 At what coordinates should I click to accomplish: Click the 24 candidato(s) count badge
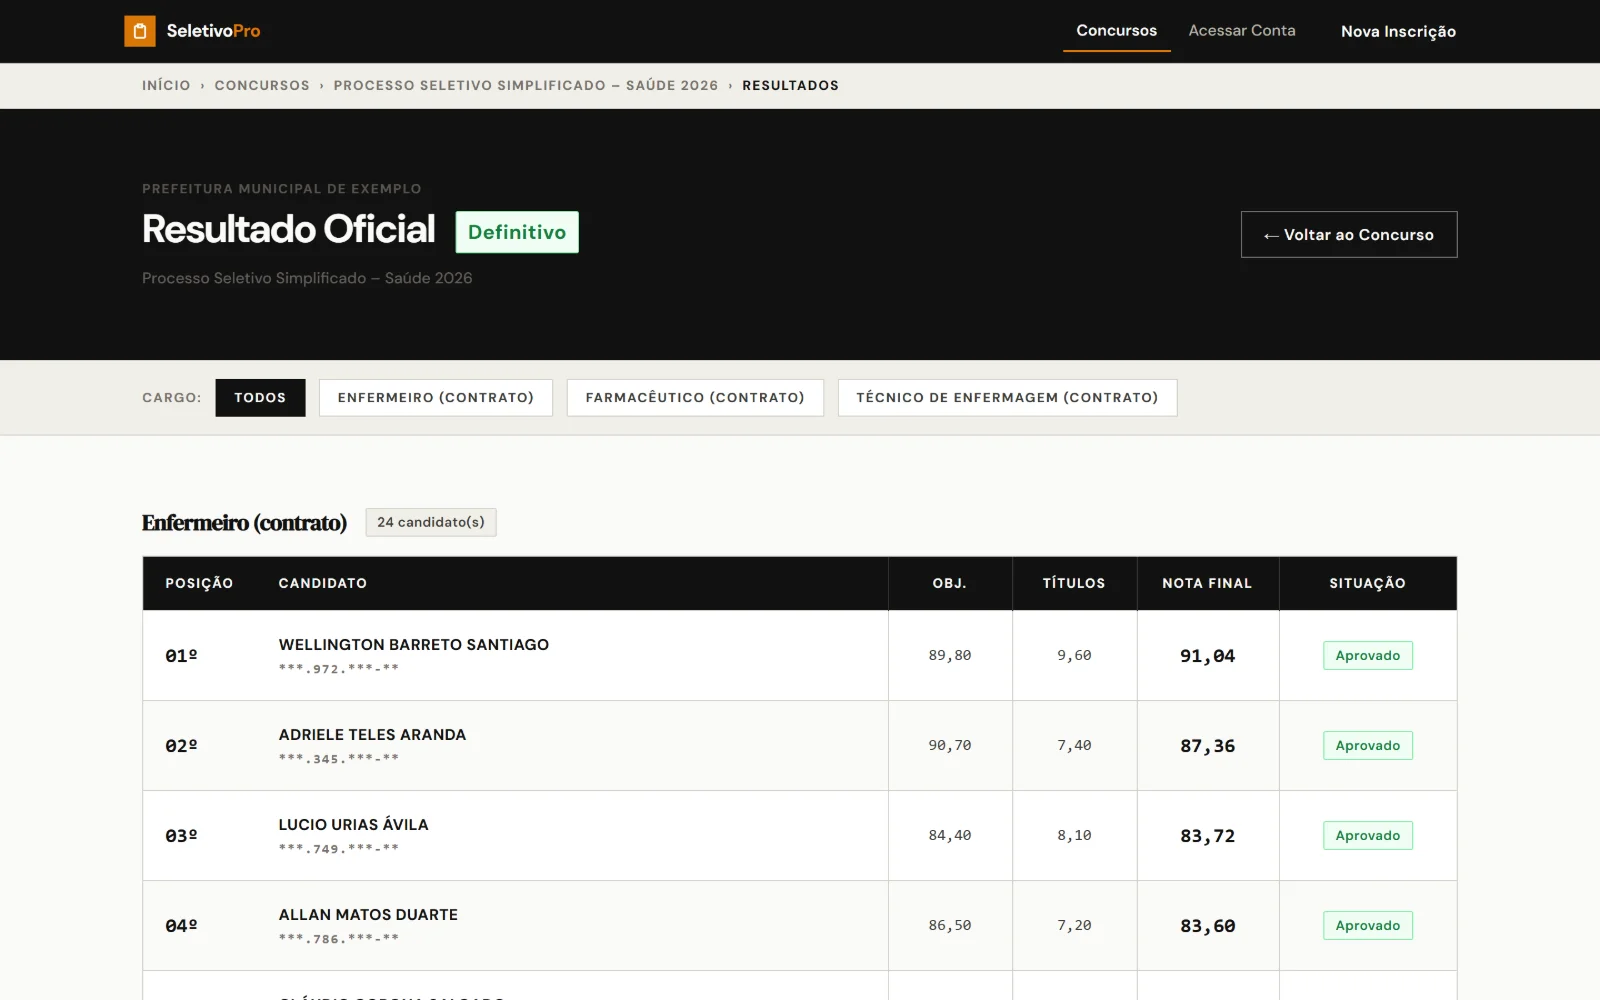coord(431,522)
